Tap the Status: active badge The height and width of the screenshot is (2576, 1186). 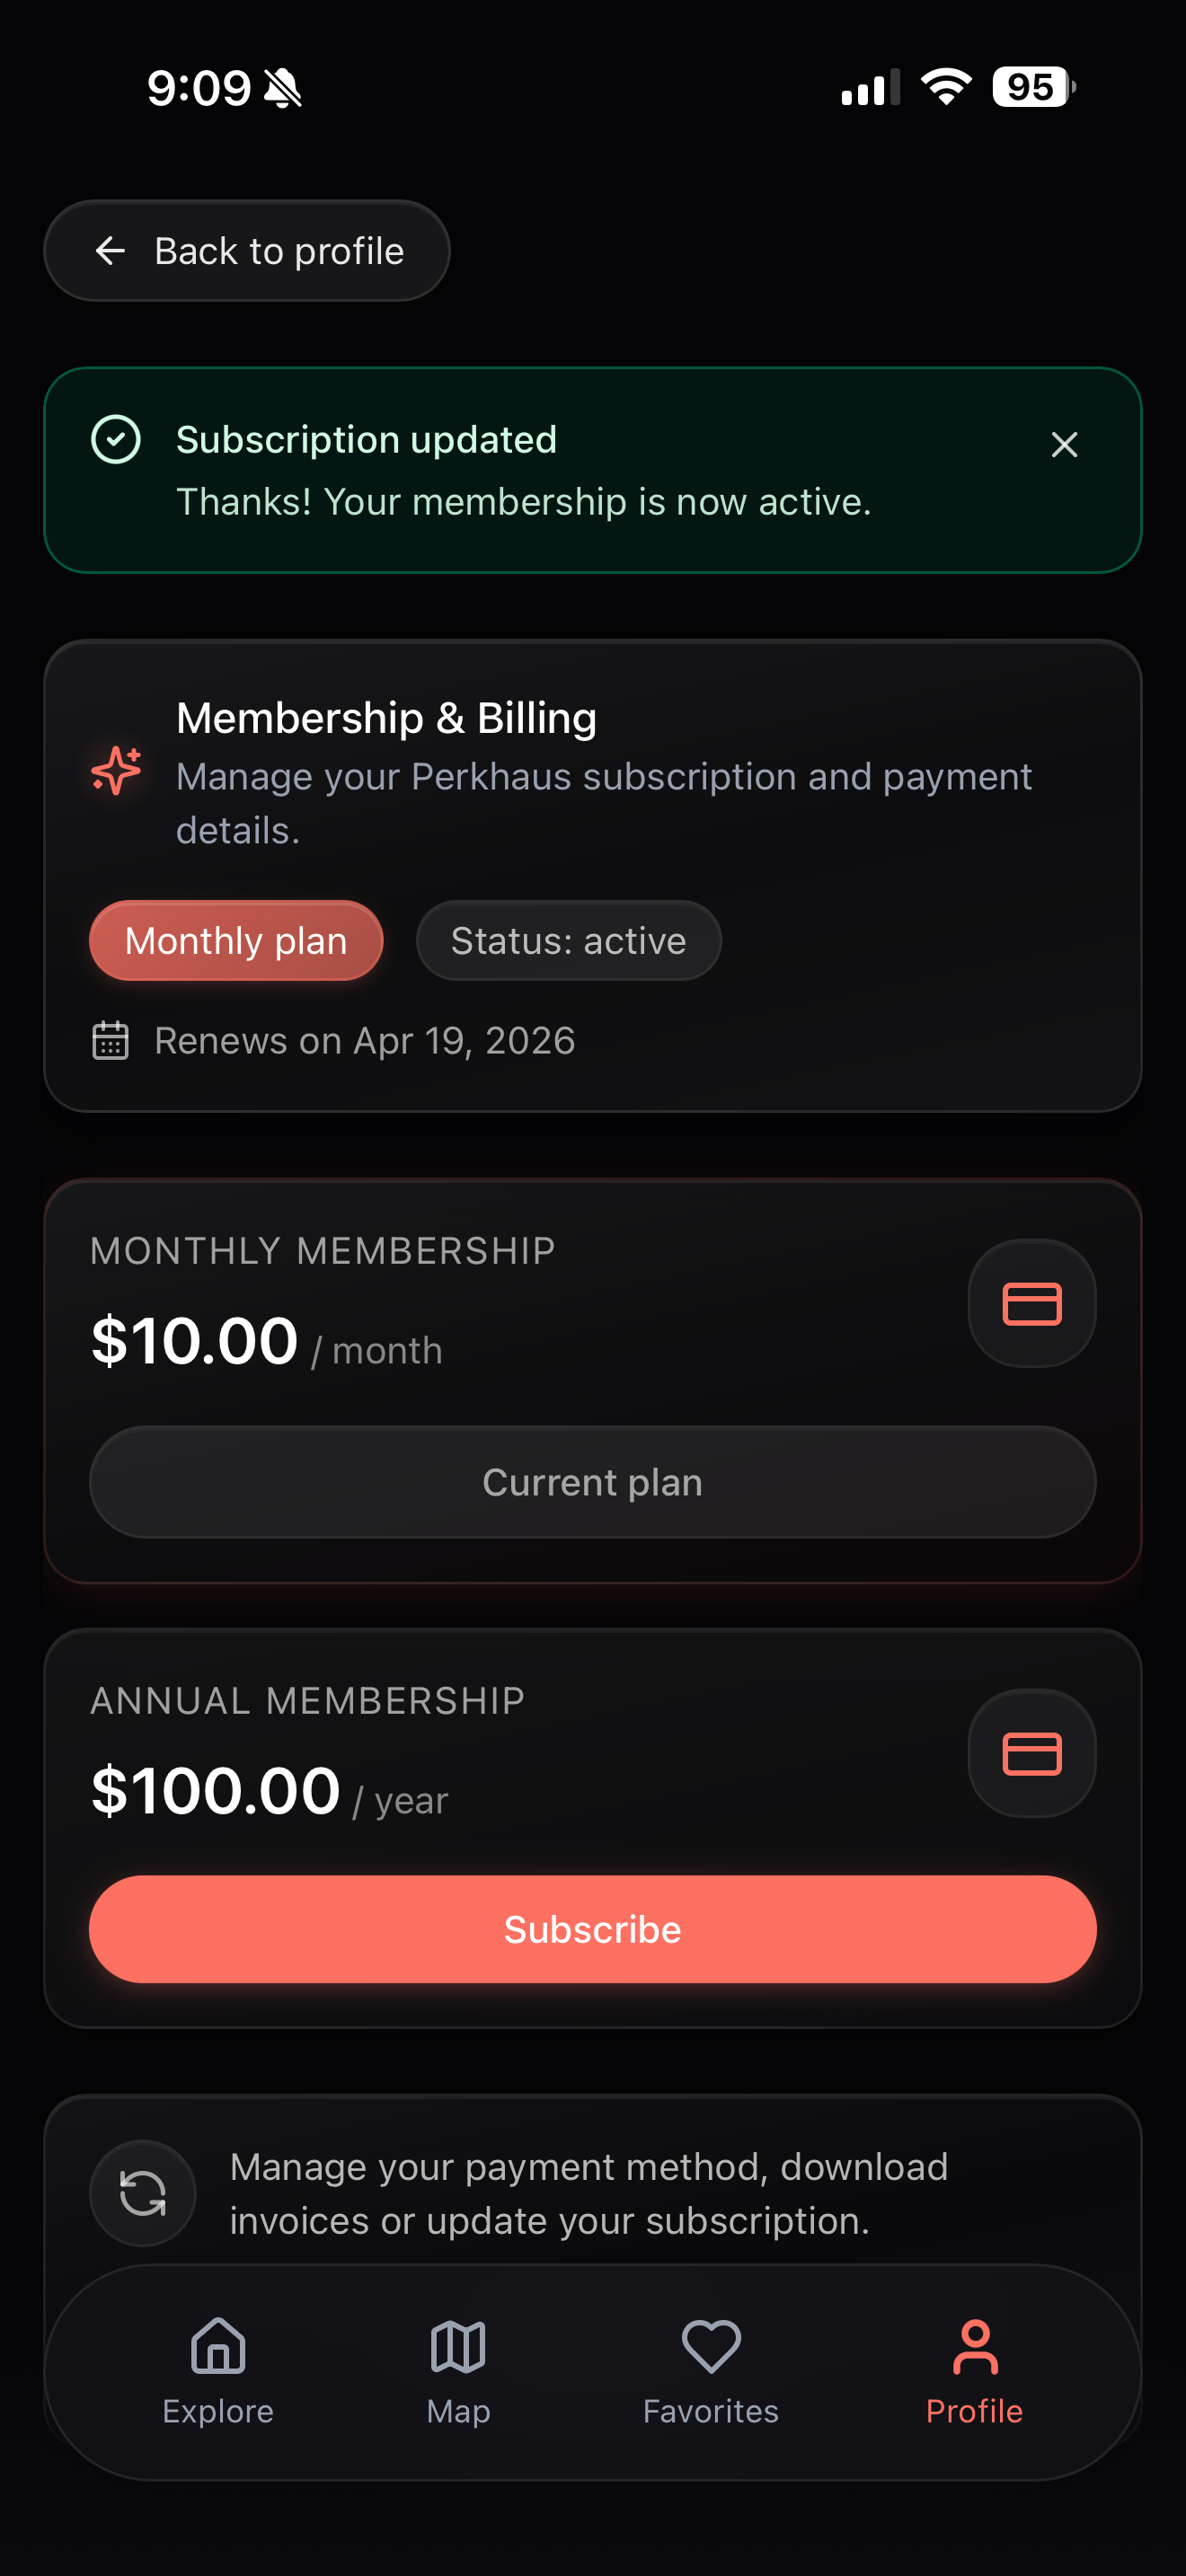(568, 941)
